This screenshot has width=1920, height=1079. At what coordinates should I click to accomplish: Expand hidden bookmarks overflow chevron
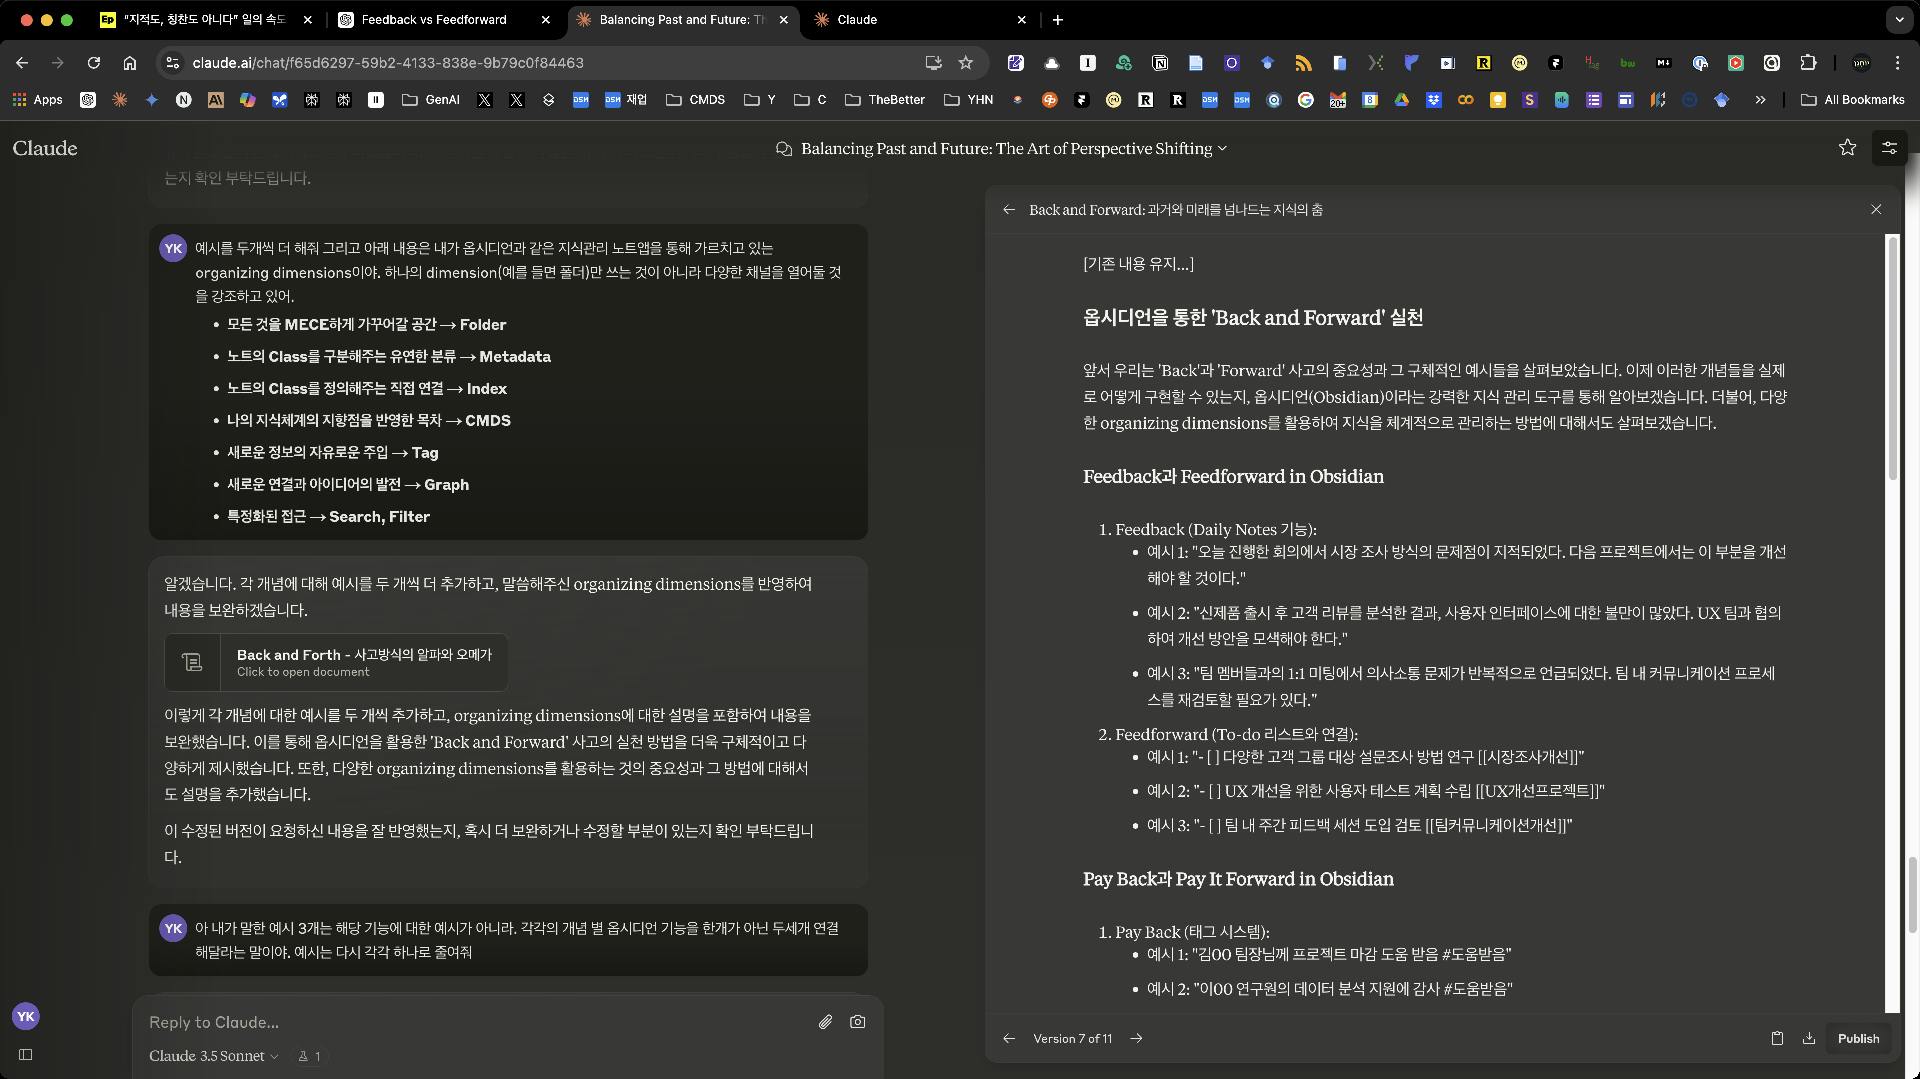[1760, 100]
